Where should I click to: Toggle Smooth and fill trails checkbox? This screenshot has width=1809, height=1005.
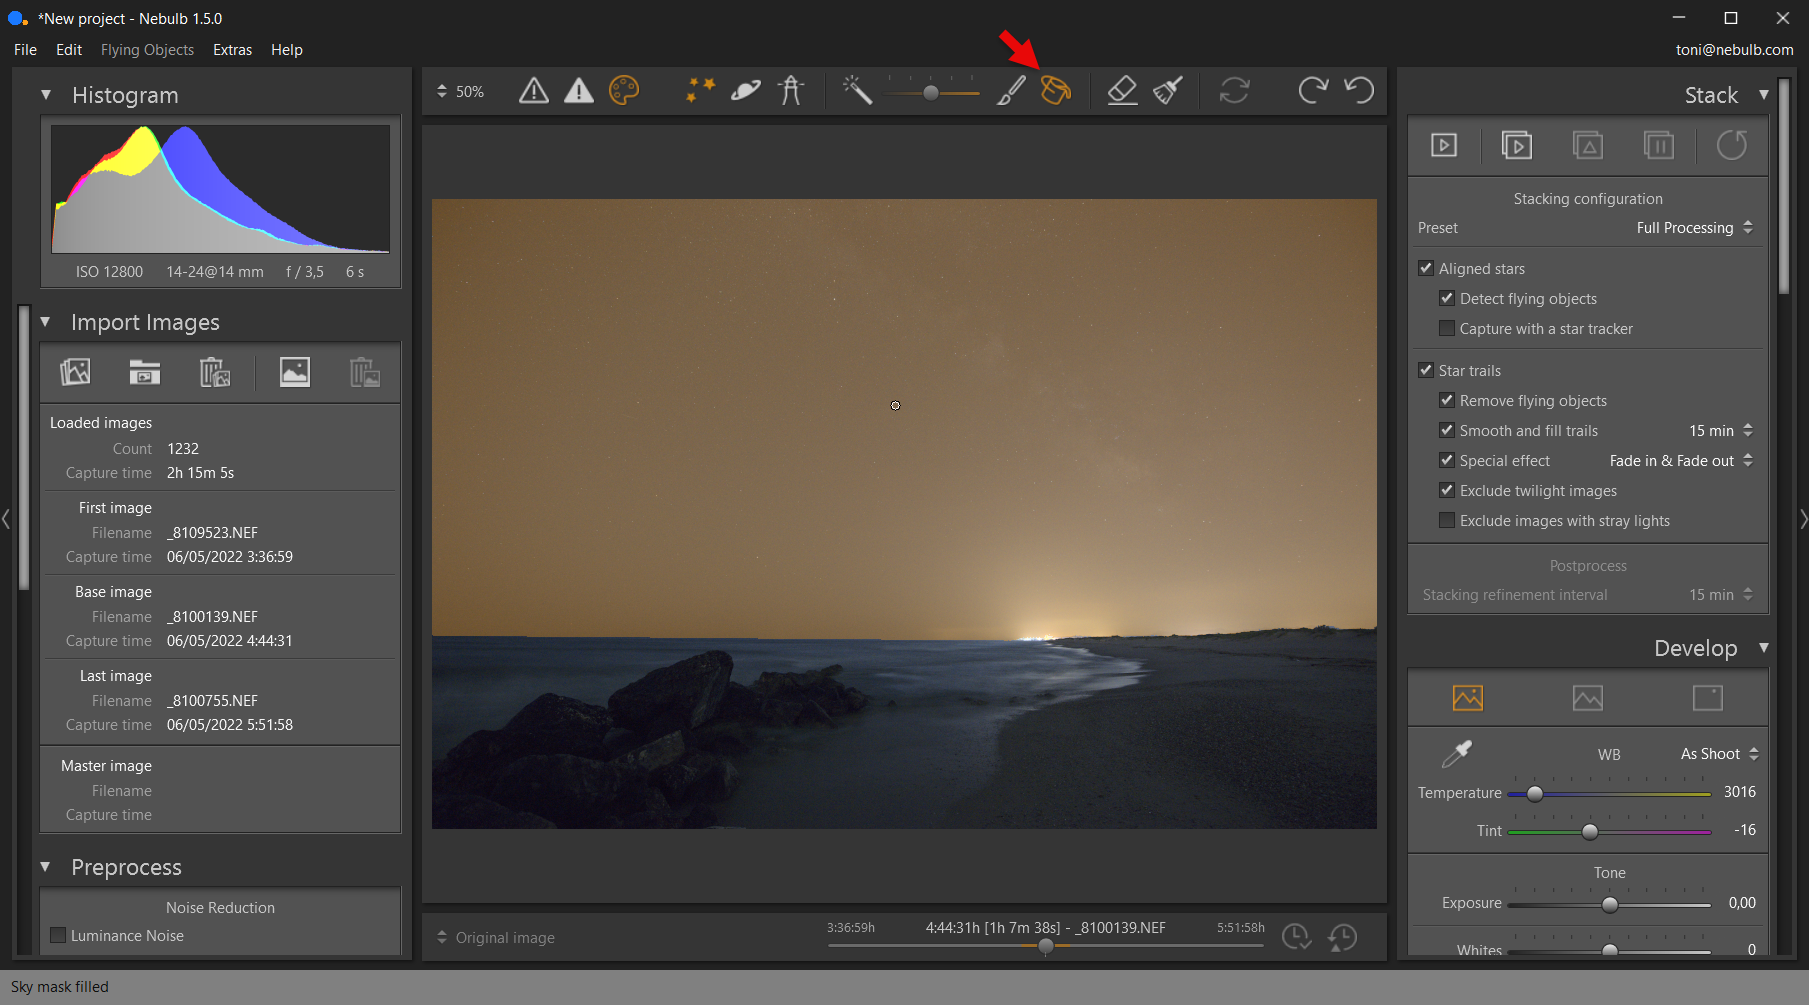[1447, 430]
